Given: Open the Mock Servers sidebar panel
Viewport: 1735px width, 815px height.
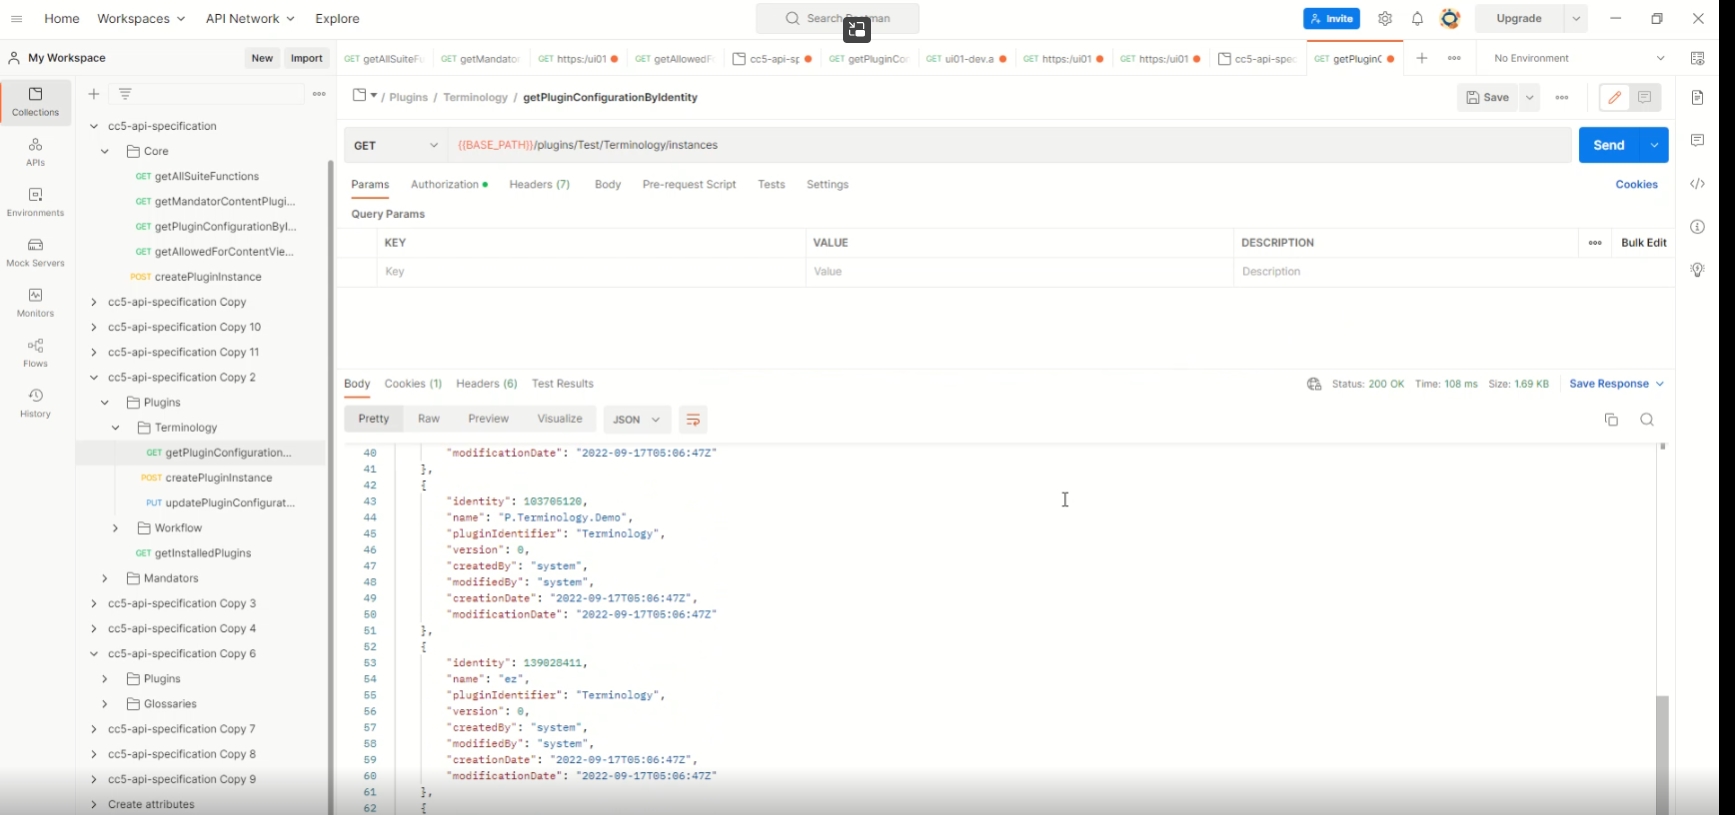Looking at the screenshot, I should (x=35, y=252).
